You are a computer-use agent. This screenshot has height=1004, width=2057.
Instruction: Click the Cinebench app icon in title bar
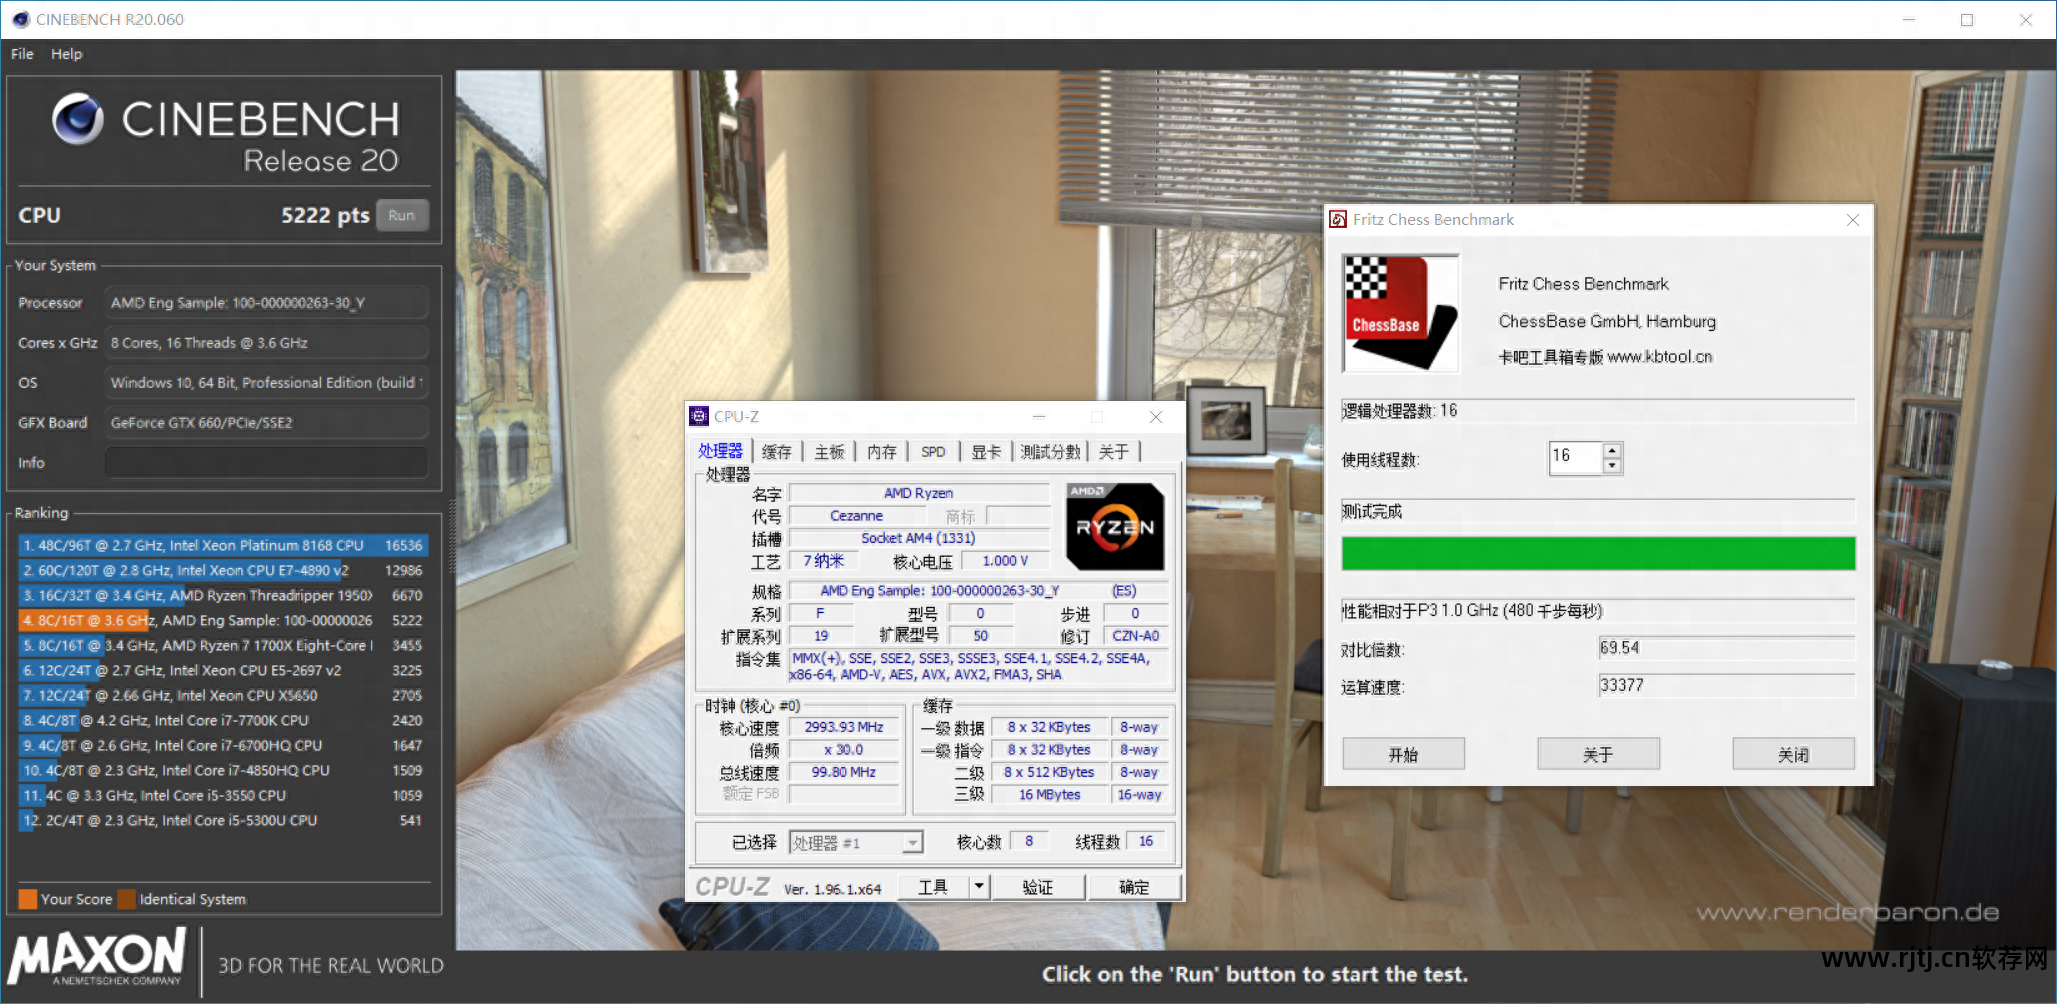click(x=20, y=19)
